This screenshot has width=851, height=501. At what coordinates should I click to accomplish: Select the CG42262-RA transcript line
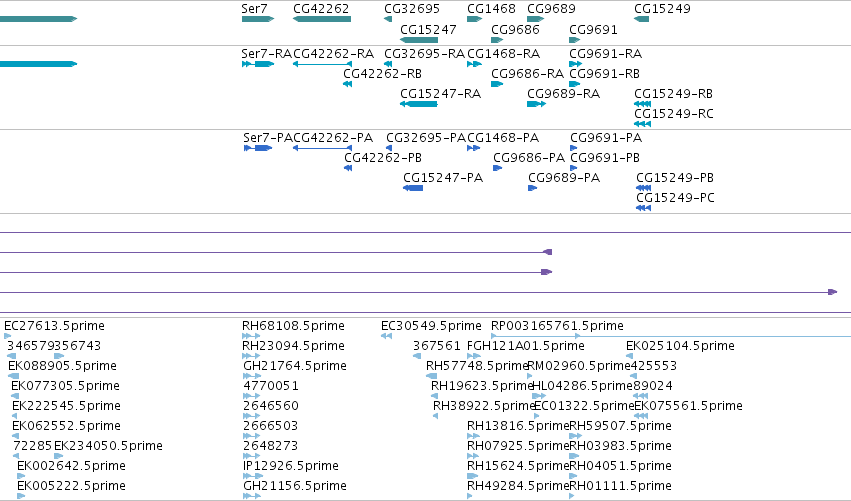(x=322, y=64)
